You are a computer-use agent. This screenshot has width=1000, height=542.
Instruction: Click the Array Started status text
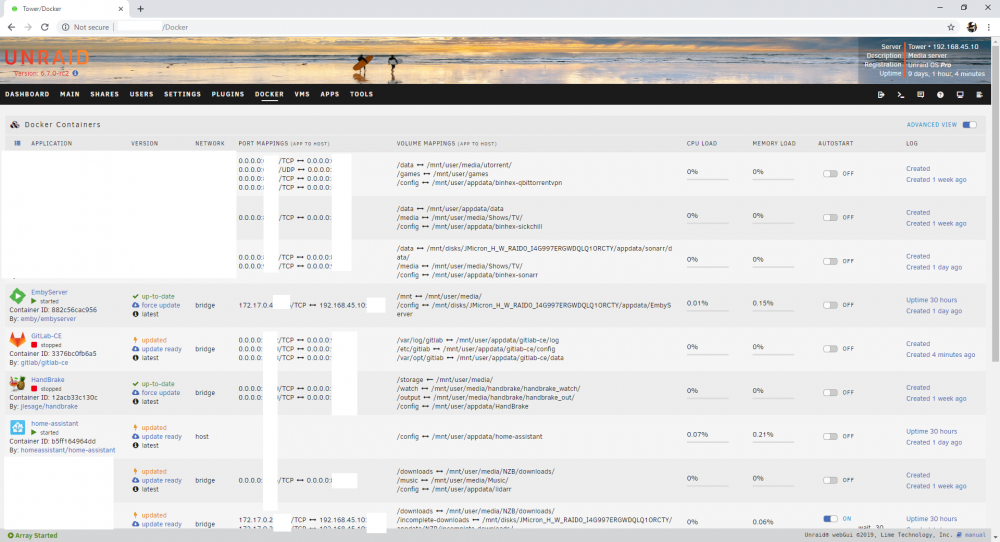(36, 536)
